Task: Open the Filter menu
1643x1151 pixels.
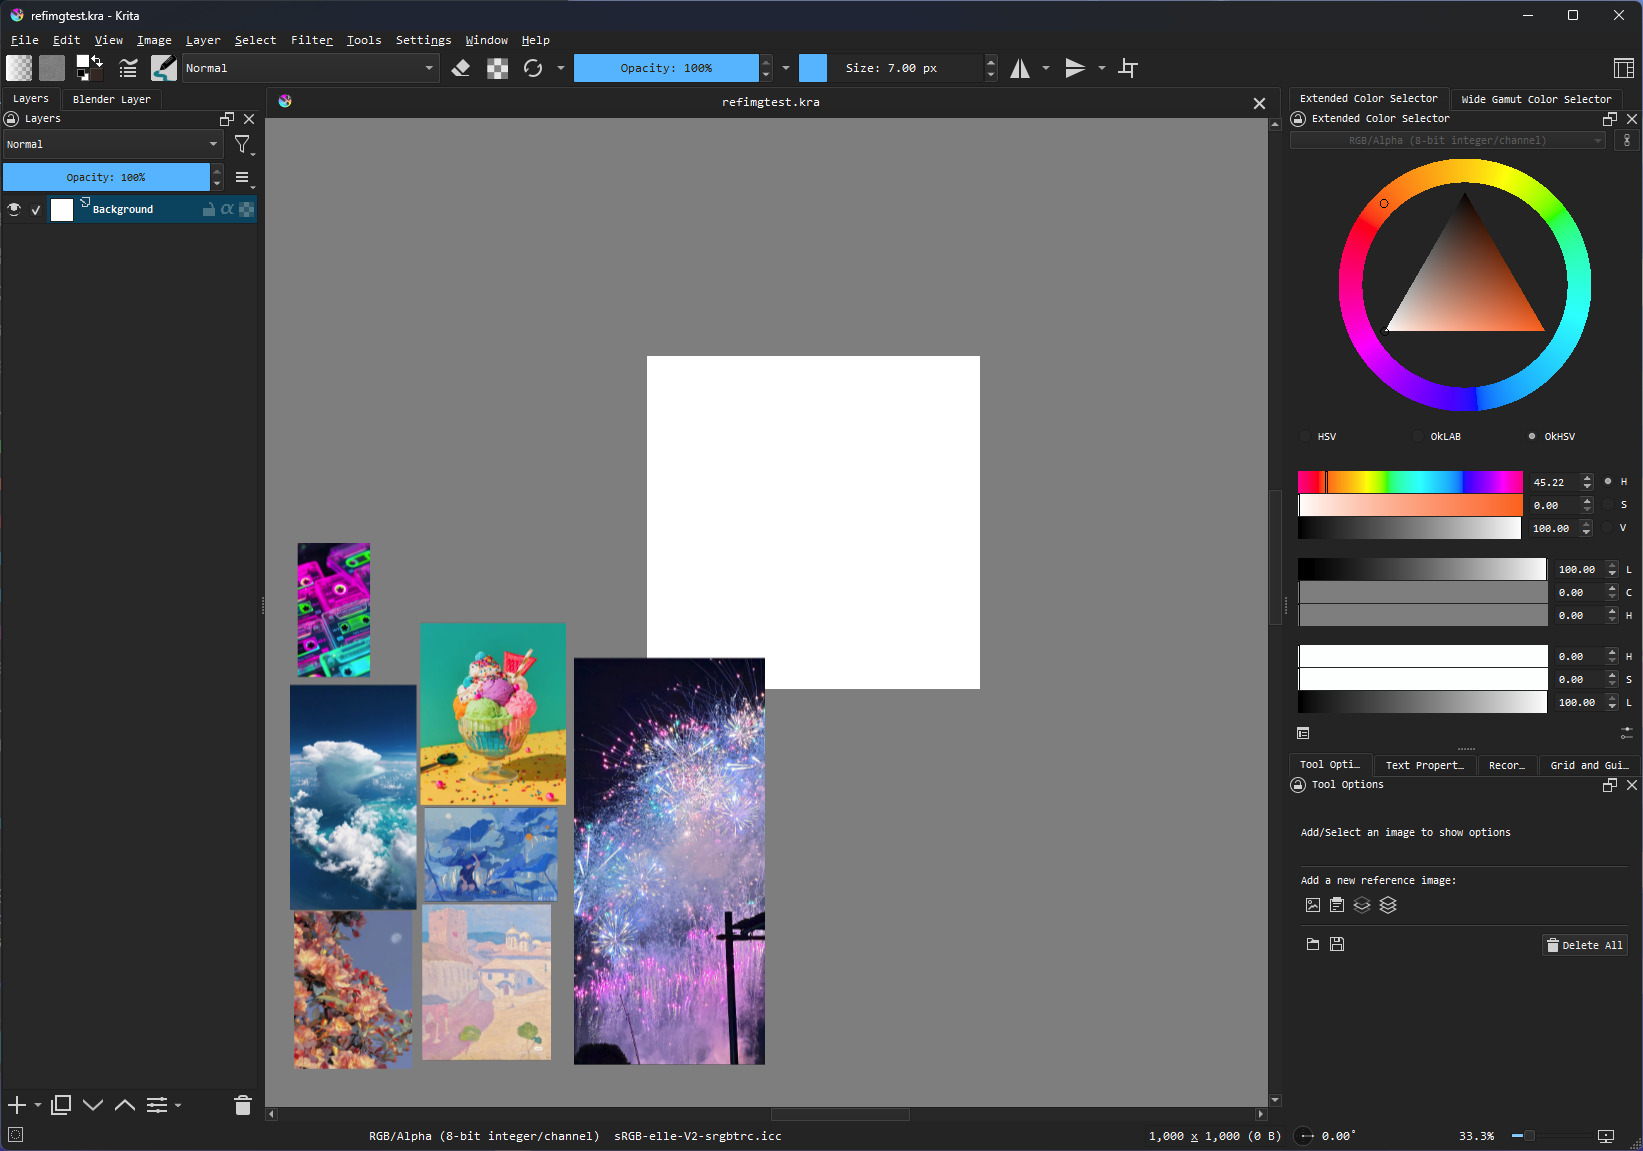Action: [x=312, y=40]
